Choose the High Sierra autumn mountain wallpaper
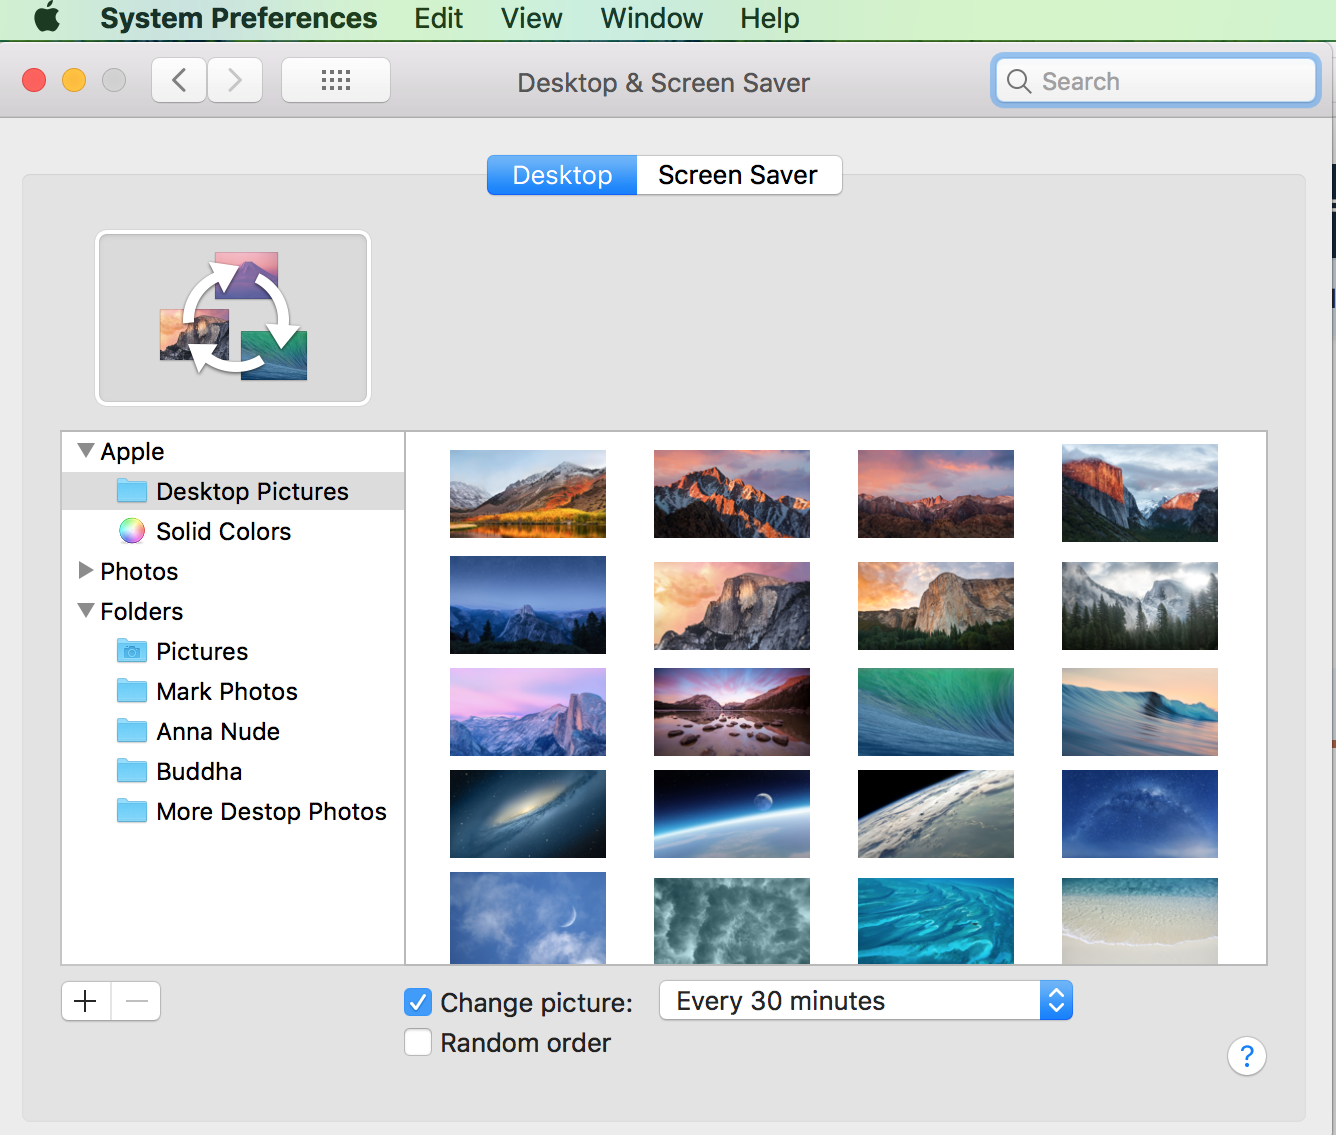The image size is (1336, 1135). (528, 494)
